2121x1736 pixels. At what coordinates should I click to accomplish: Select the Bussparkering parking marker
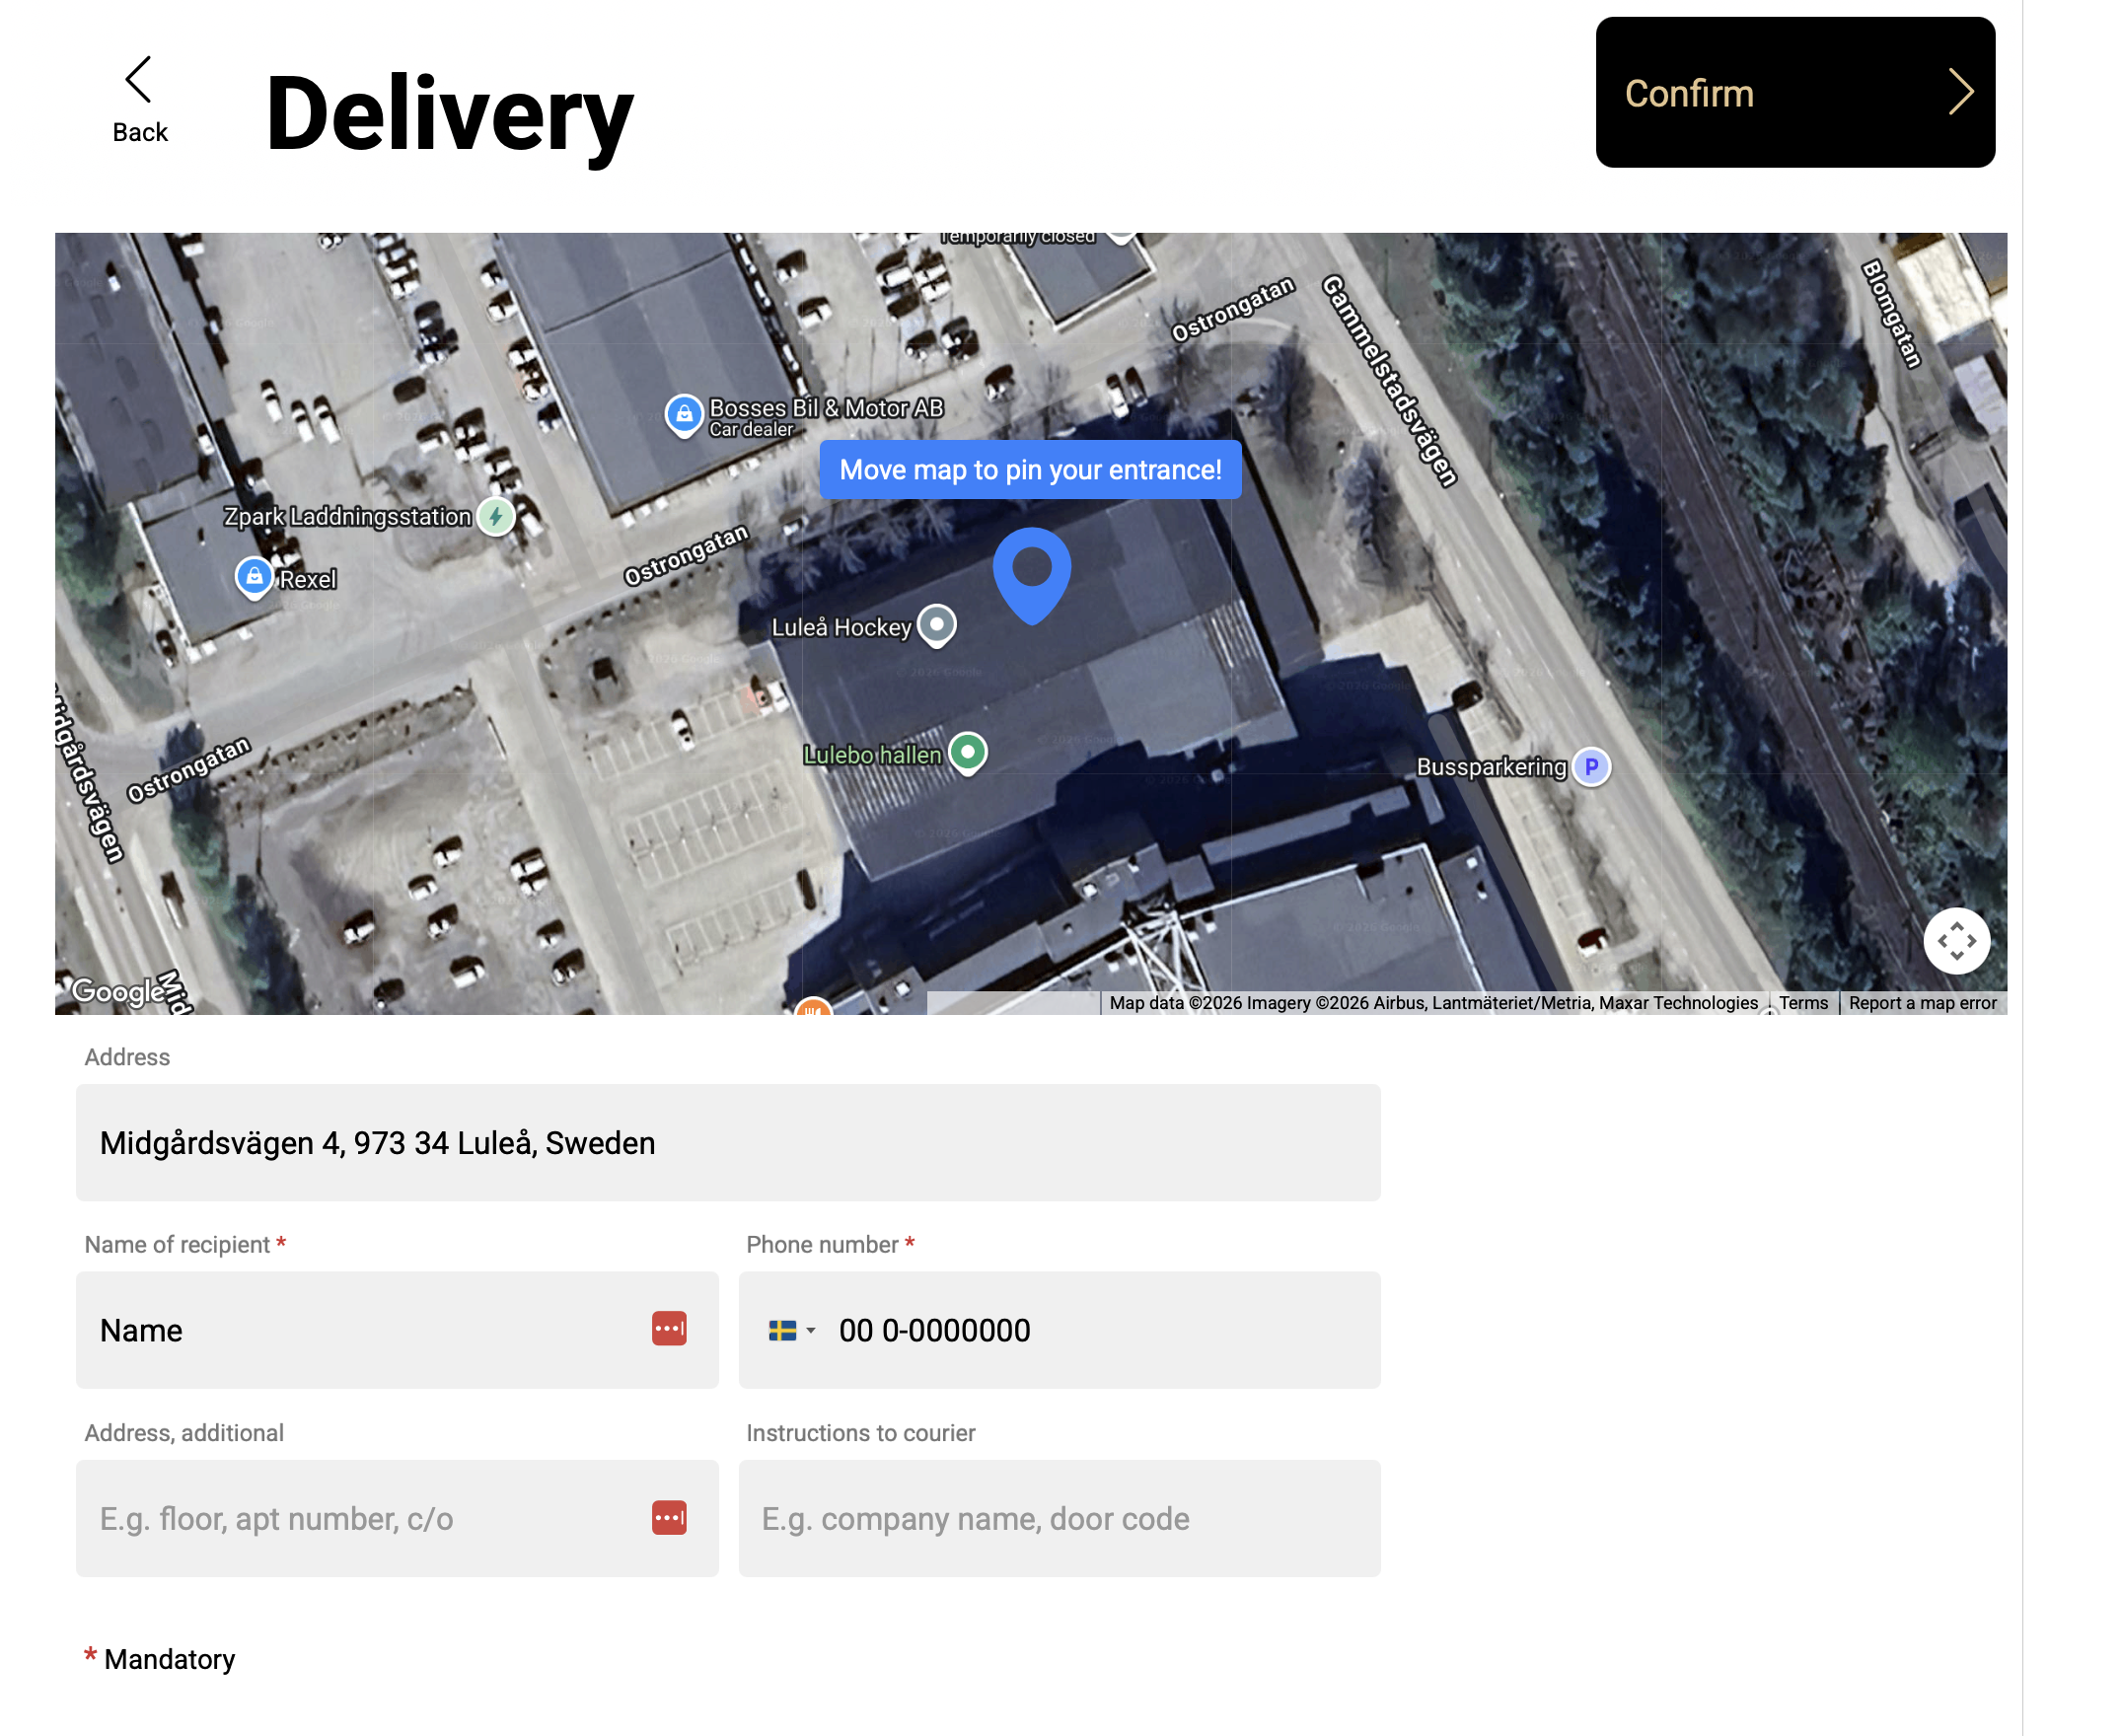point(1591,767)
